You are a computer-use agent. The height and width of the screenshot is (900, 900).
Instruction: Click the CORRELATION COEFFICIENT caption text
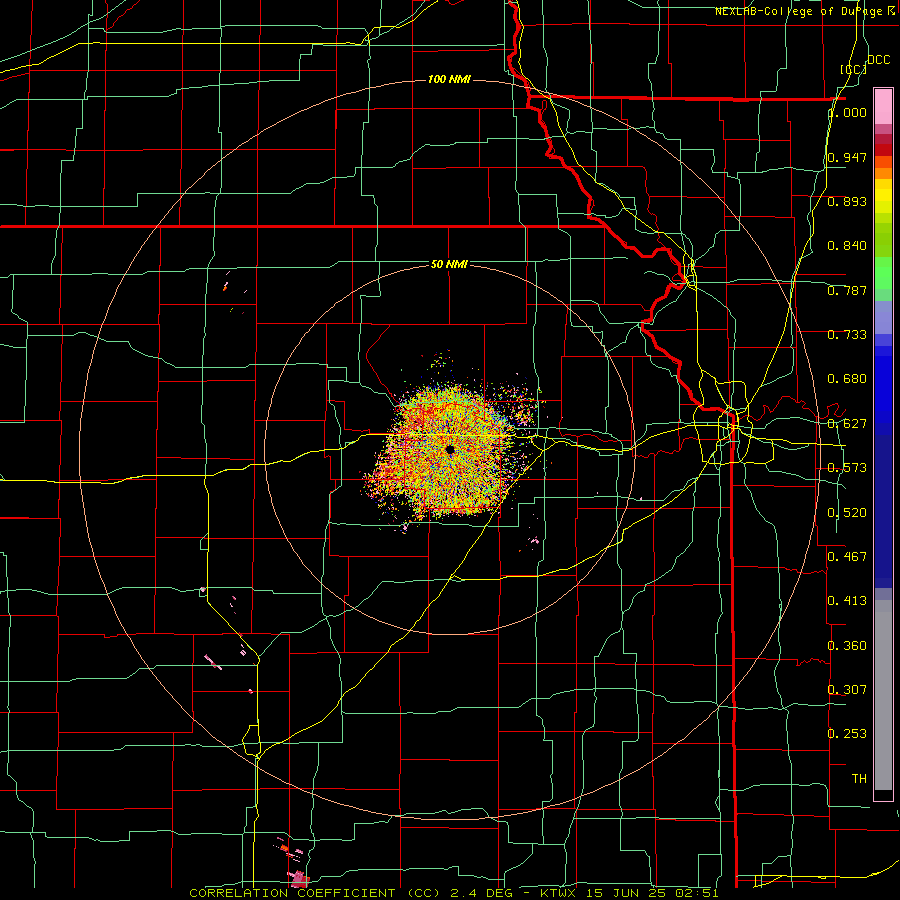[292, 893]
